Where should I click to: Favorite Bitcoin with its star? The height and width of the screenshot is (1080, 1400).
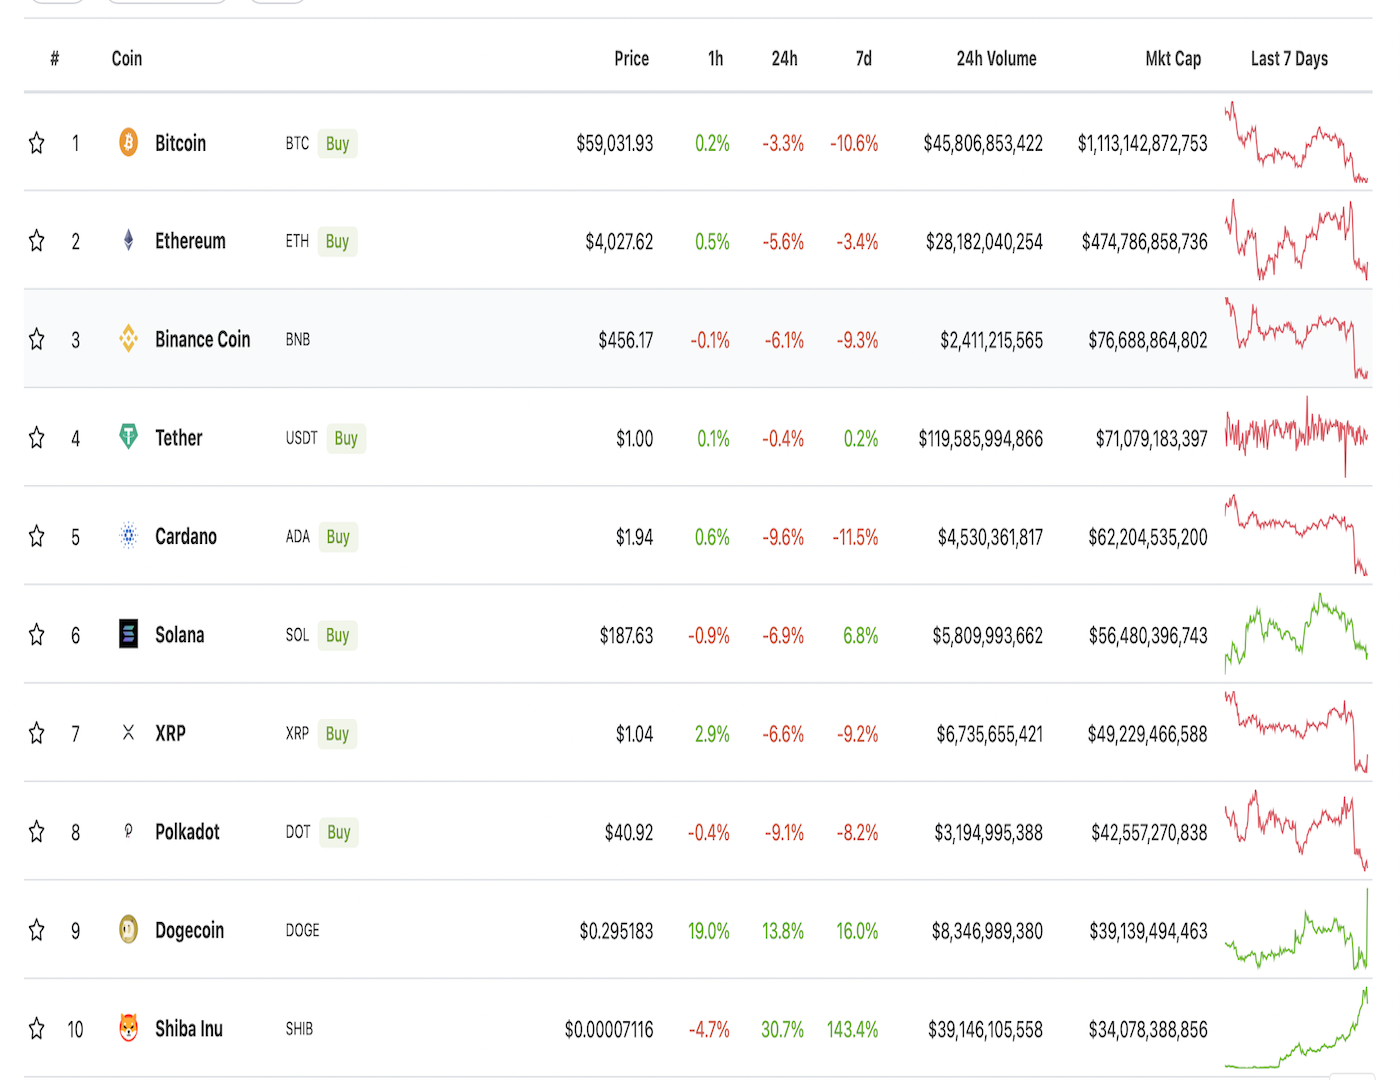tap(37, 143)
